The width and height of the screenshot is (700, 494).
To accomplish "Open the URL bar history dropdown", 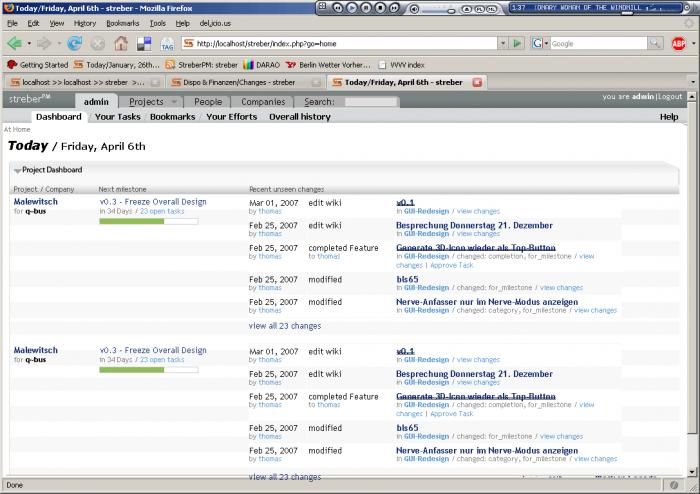I will [x=503, y=43].
